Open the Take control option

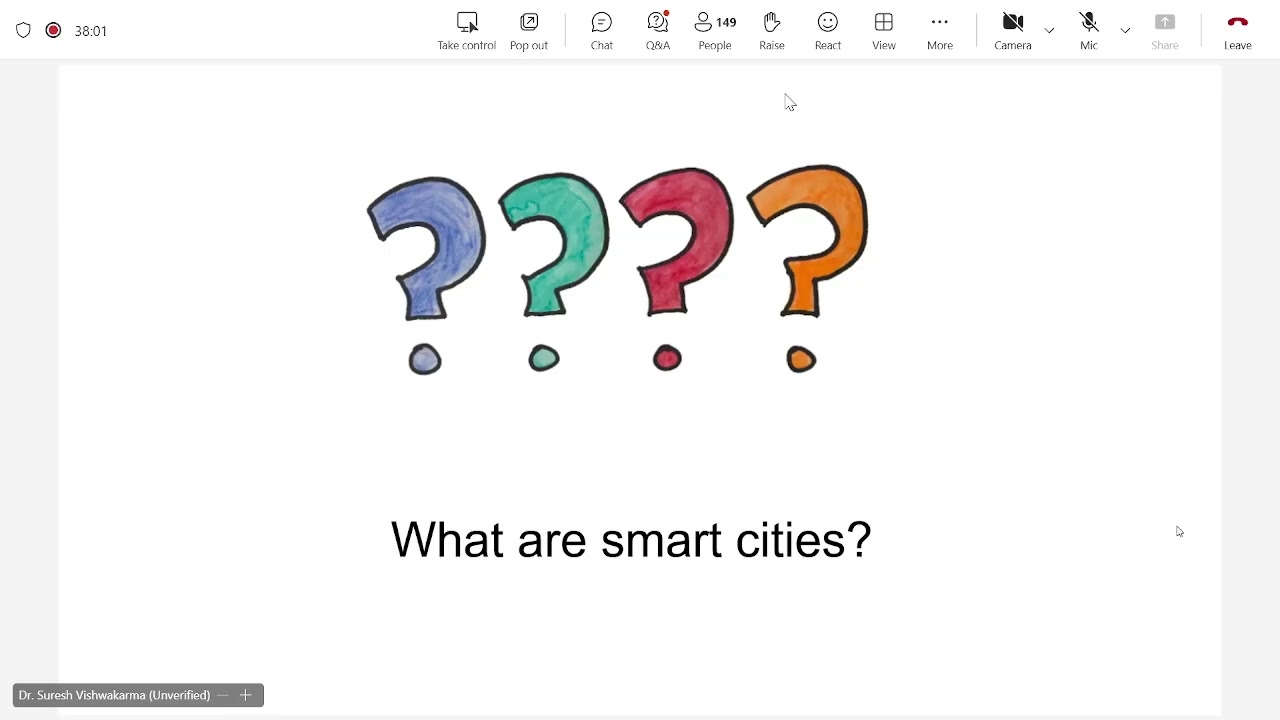pos(466,31)
